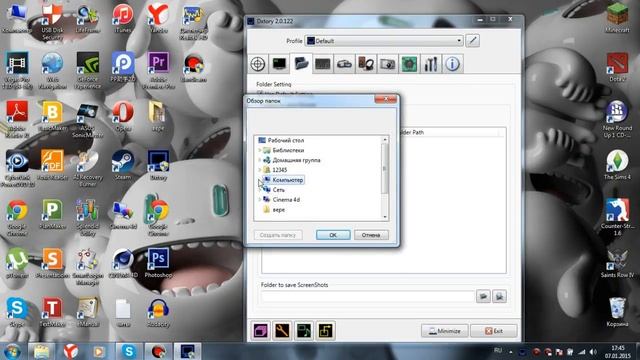This screenshot has width=640, height=360.
Task: Select Сеть in the folder tree
Action: click(x=278, y=190)
